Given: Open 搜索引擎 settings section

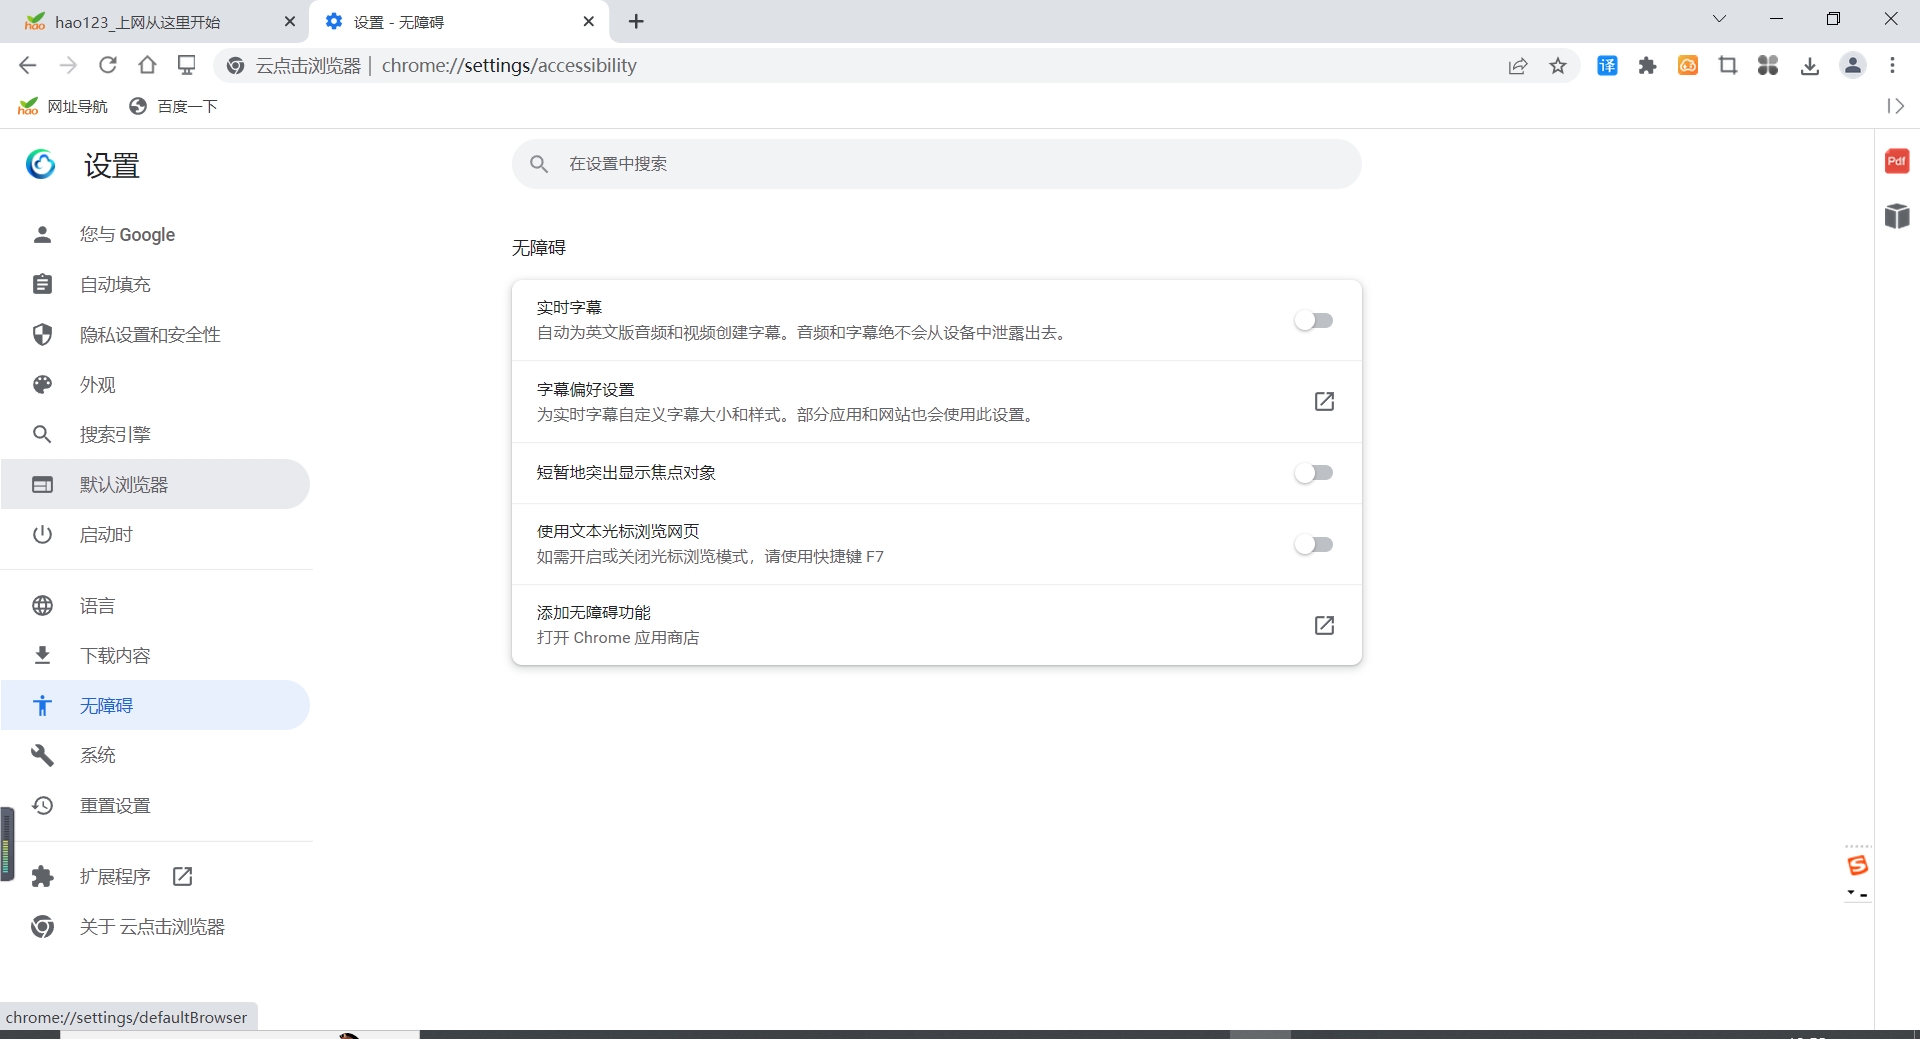Looking at the screenshot, I should pos(155,434).
